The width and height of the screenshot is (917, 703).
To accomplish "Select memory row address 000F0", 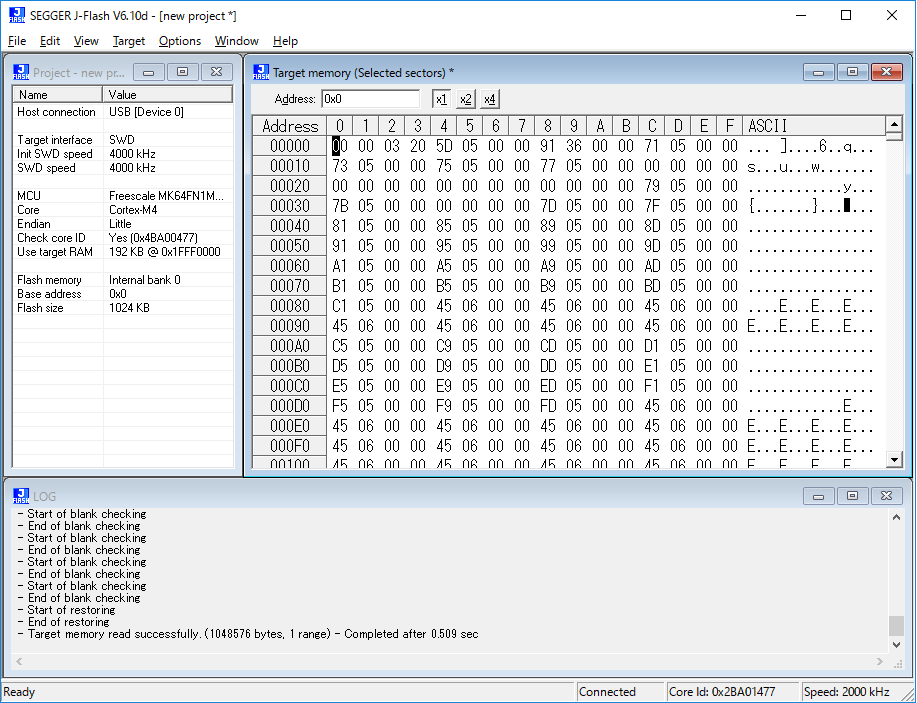I will pyautogui.click(x=289, y=446).
